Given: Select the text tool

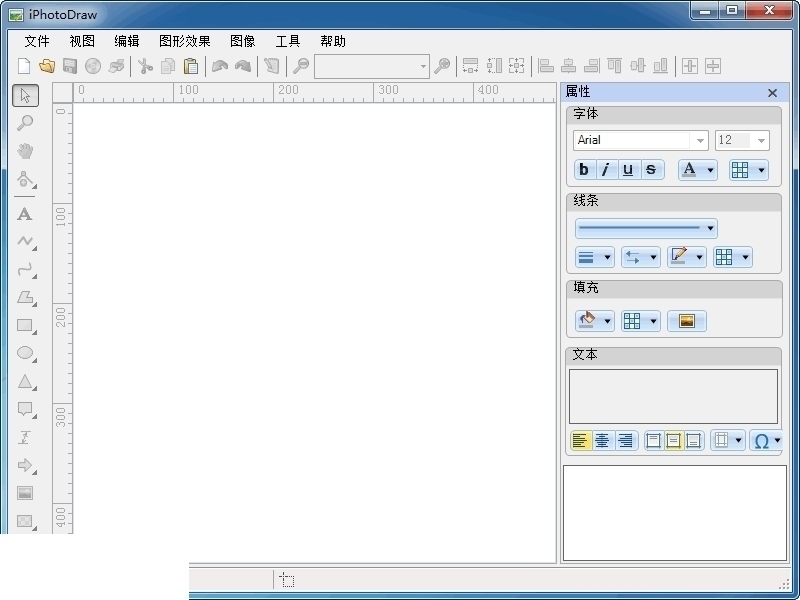Looking at the screenshot, I should [x=26, y=214].
